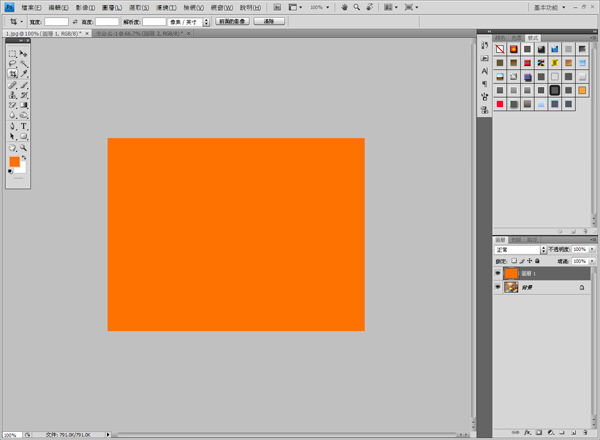Select the Zoom magnifier tool
600x440 pixels.
[23, 148]
